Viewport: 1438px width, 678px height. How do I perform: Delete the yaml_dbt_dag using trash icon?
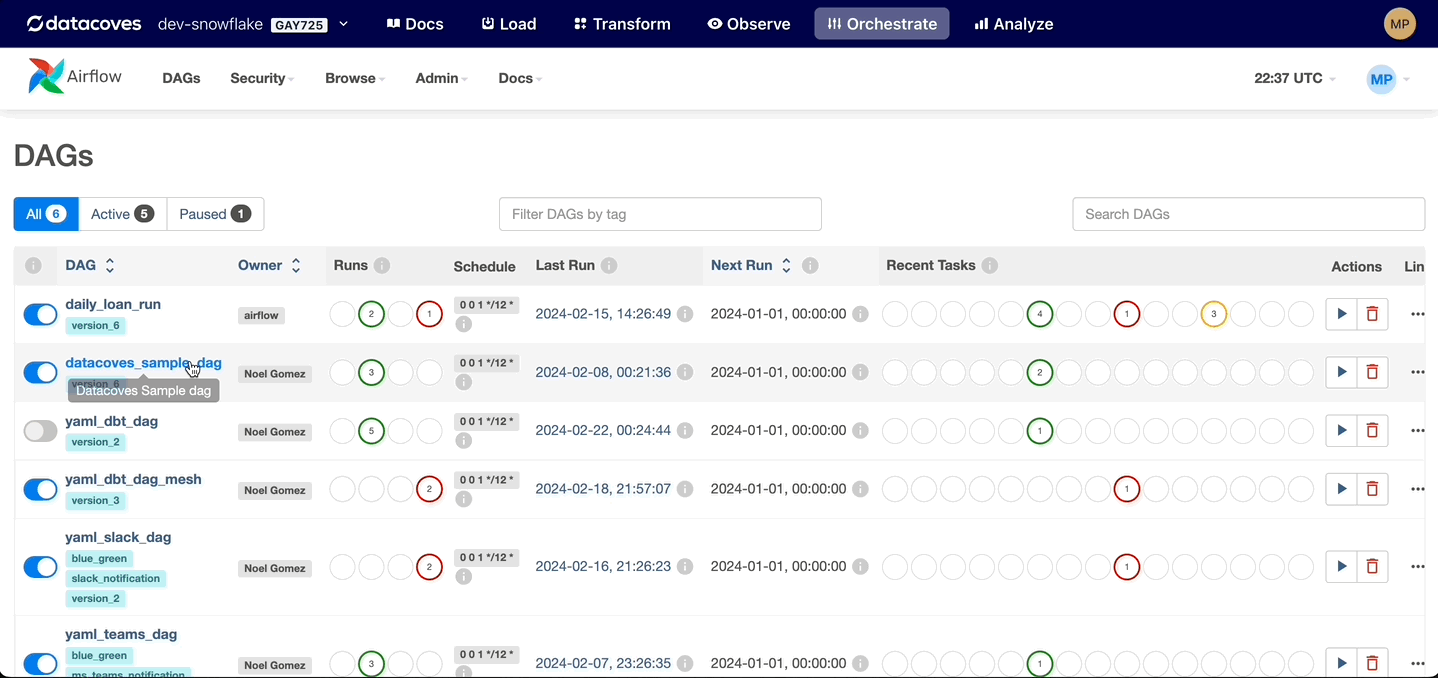pyautogui.click(x=1372, y=431)
